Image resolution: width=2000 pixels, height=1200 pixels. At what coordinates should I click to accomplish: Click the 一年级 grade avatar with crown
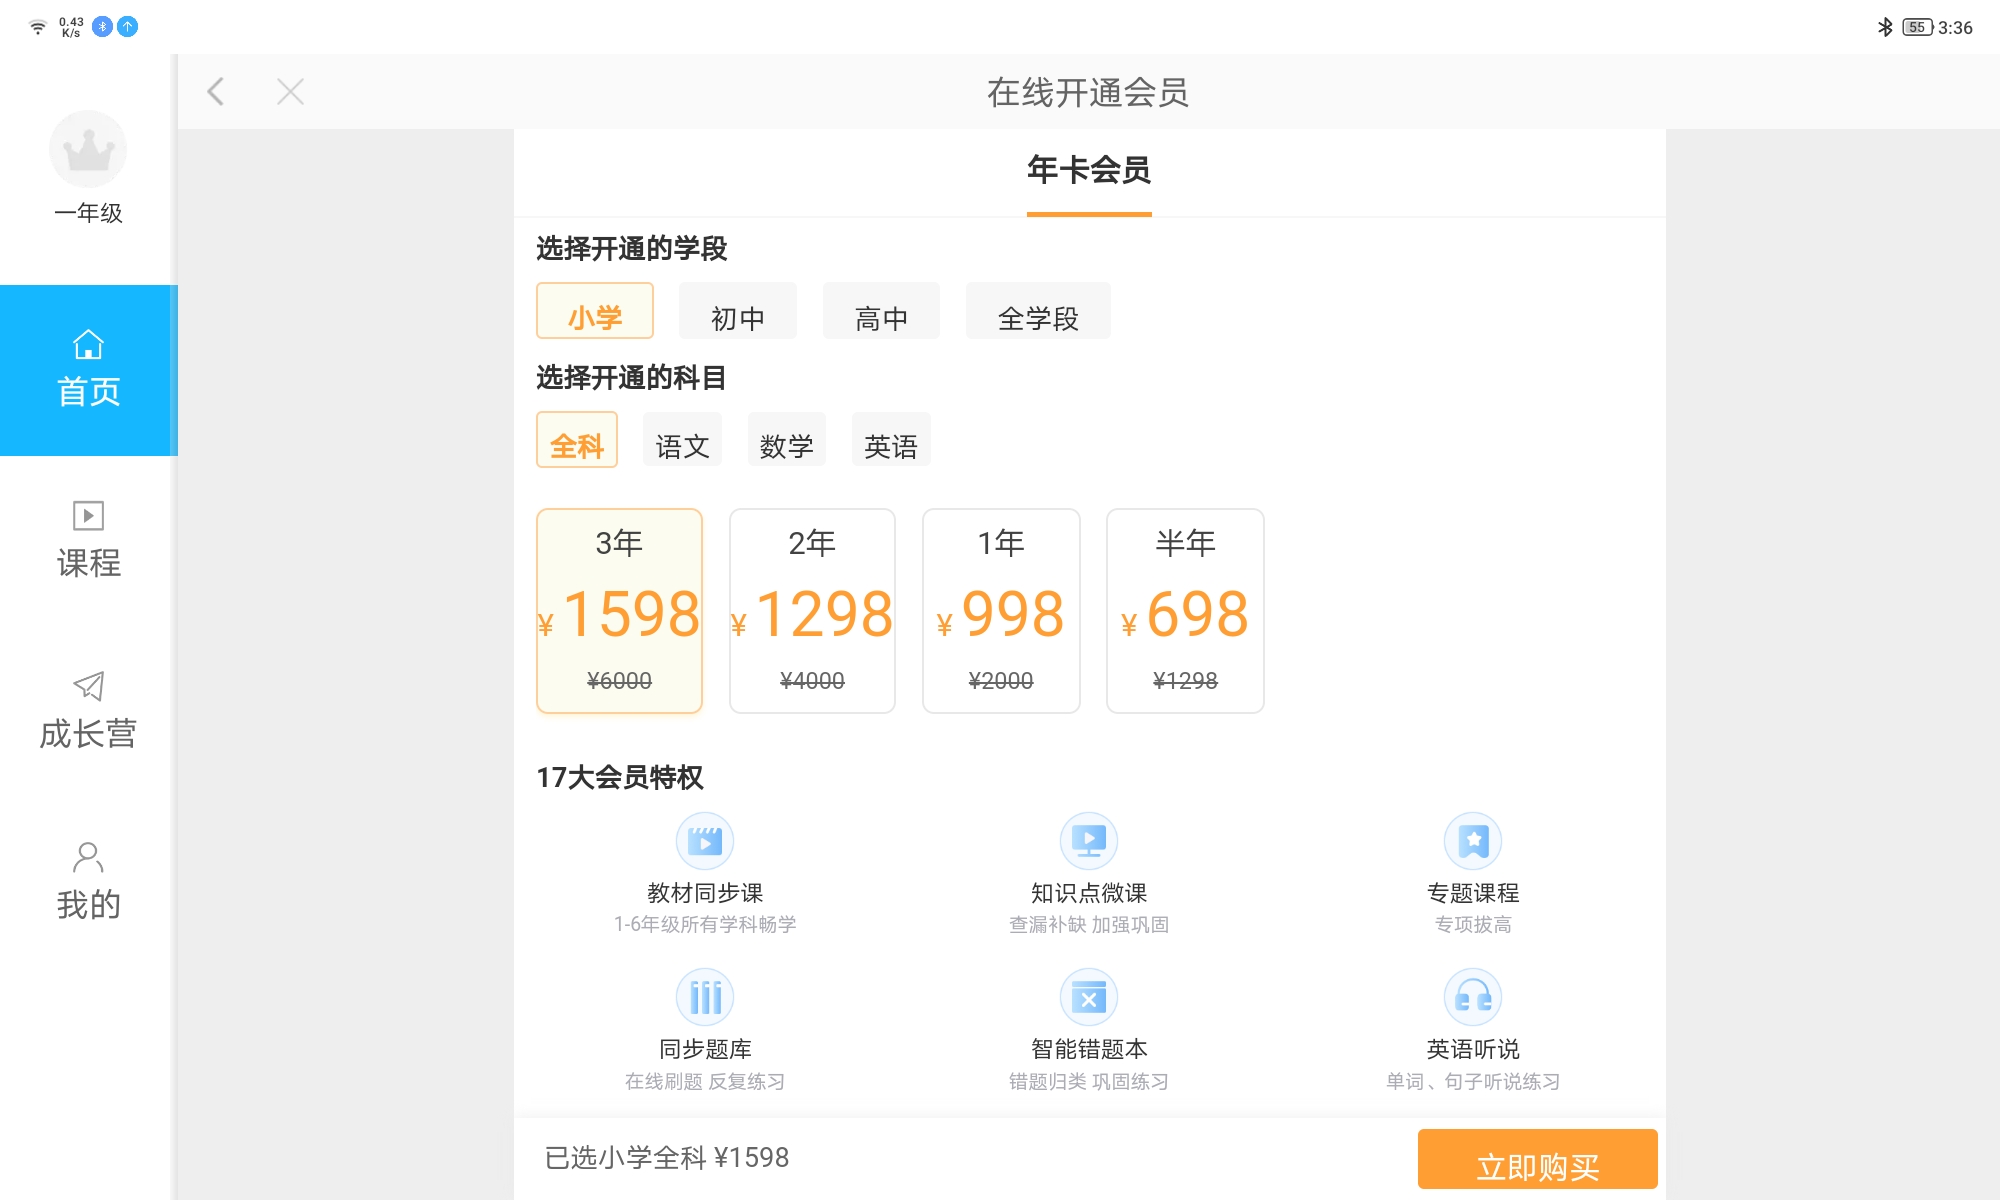[x=88, y=149]
